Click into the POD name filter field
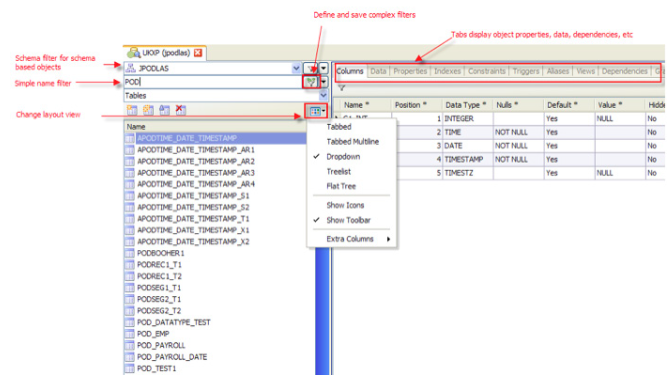The width and height of the screenshot is (671, 379). click(x=213, y=82)
